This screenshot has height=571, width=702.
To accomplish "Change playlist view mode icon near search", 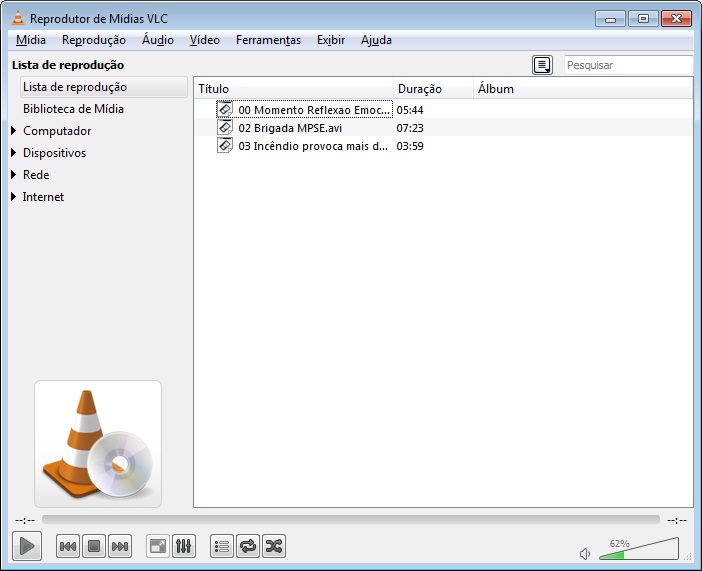I will click(542, 65).
